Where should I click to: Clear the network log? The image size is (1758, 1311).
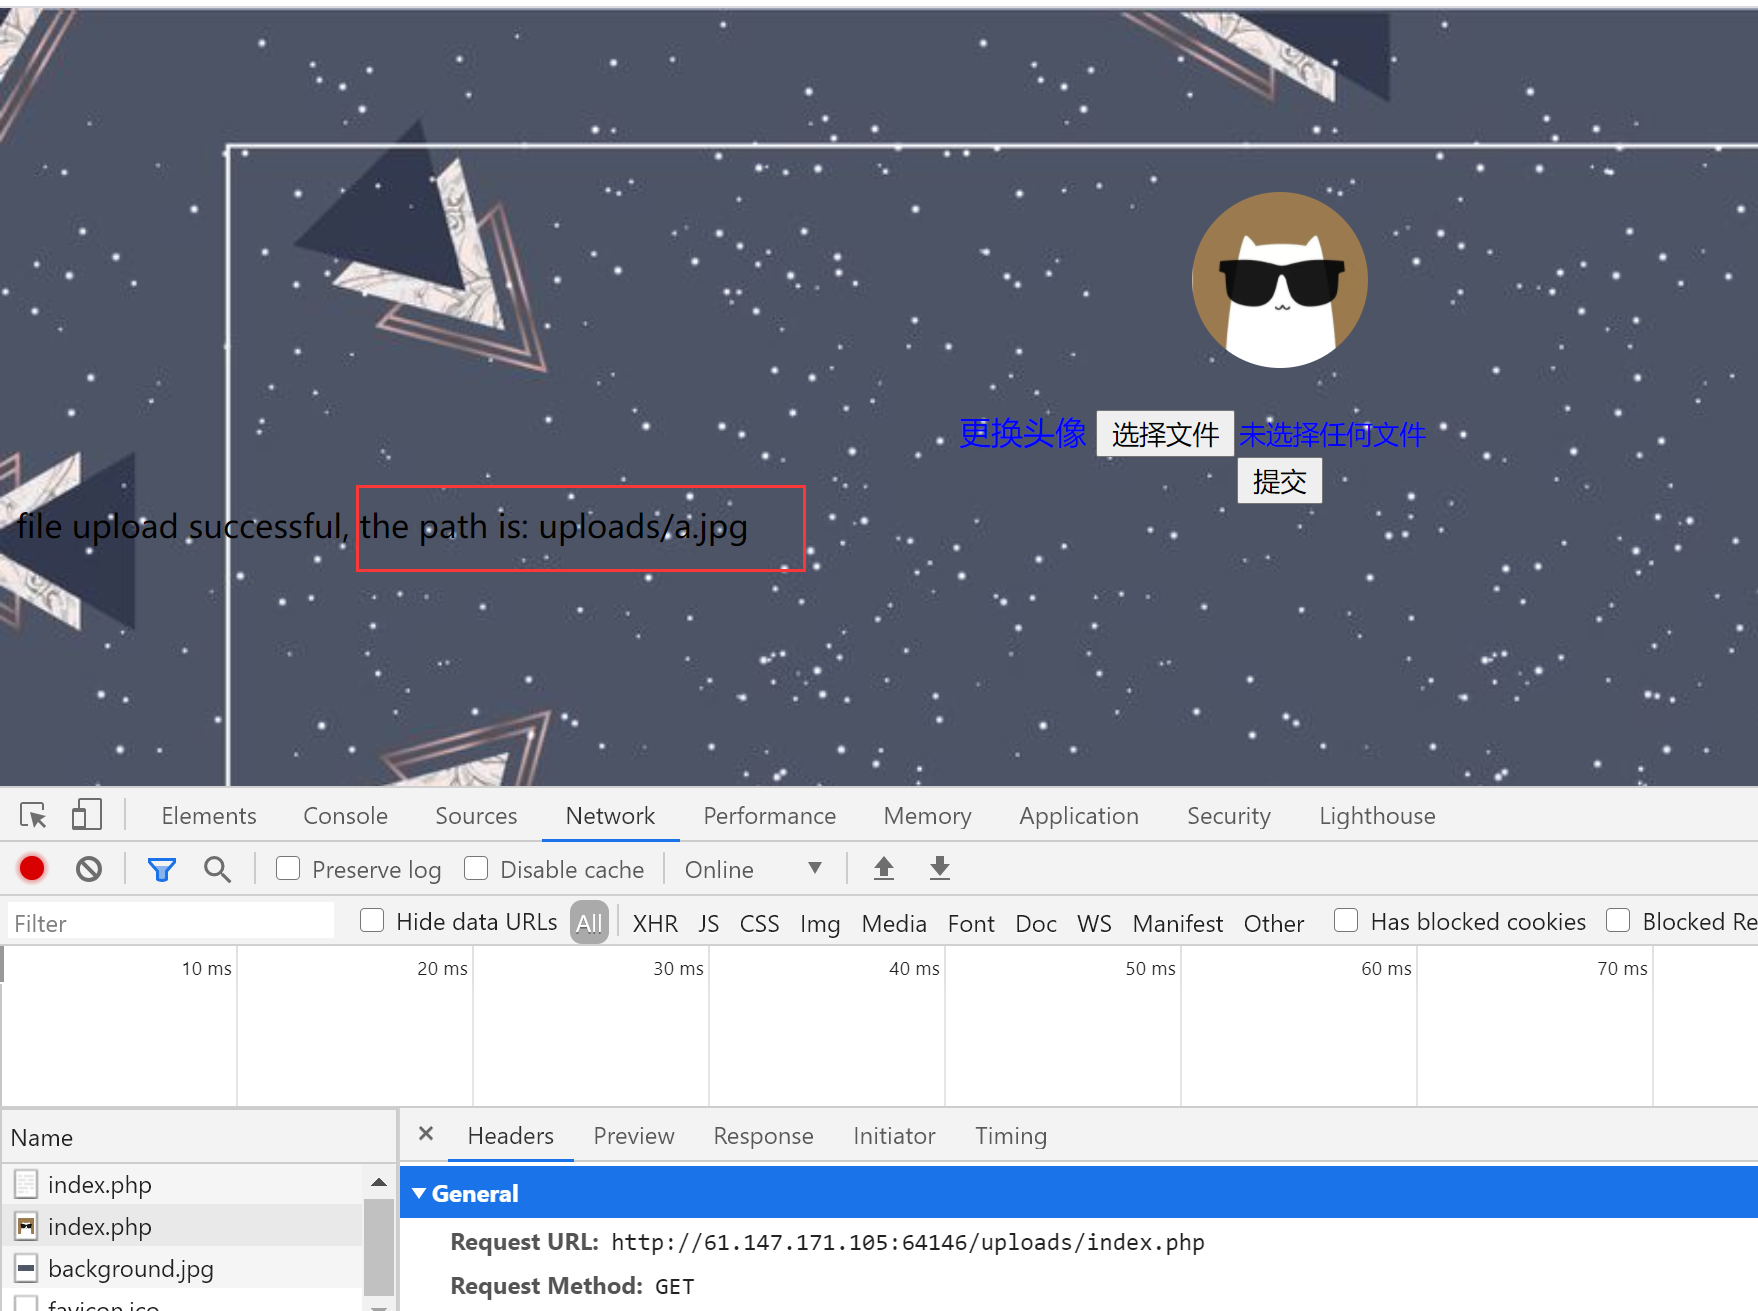(89, 869)
